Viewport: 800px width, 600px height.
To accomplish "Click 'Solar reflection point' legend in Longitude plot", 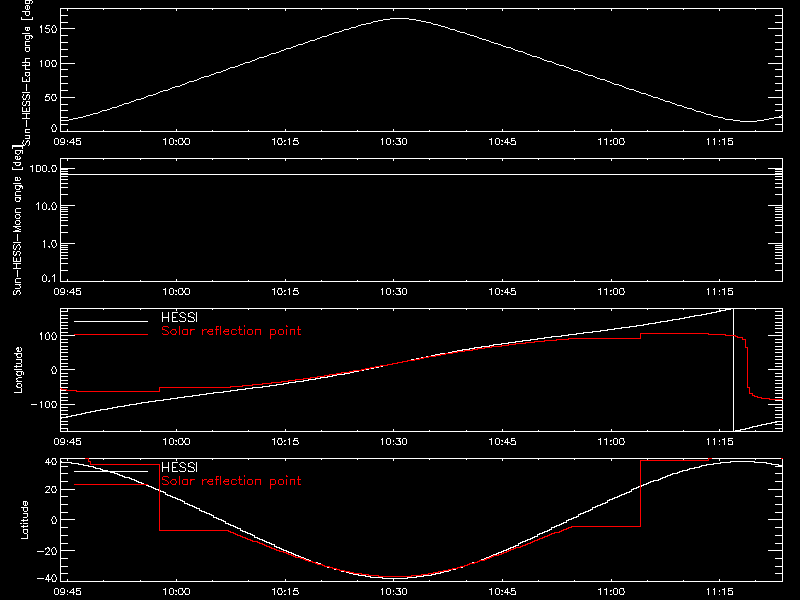I will pyautogui.click(x=231, y=331).
